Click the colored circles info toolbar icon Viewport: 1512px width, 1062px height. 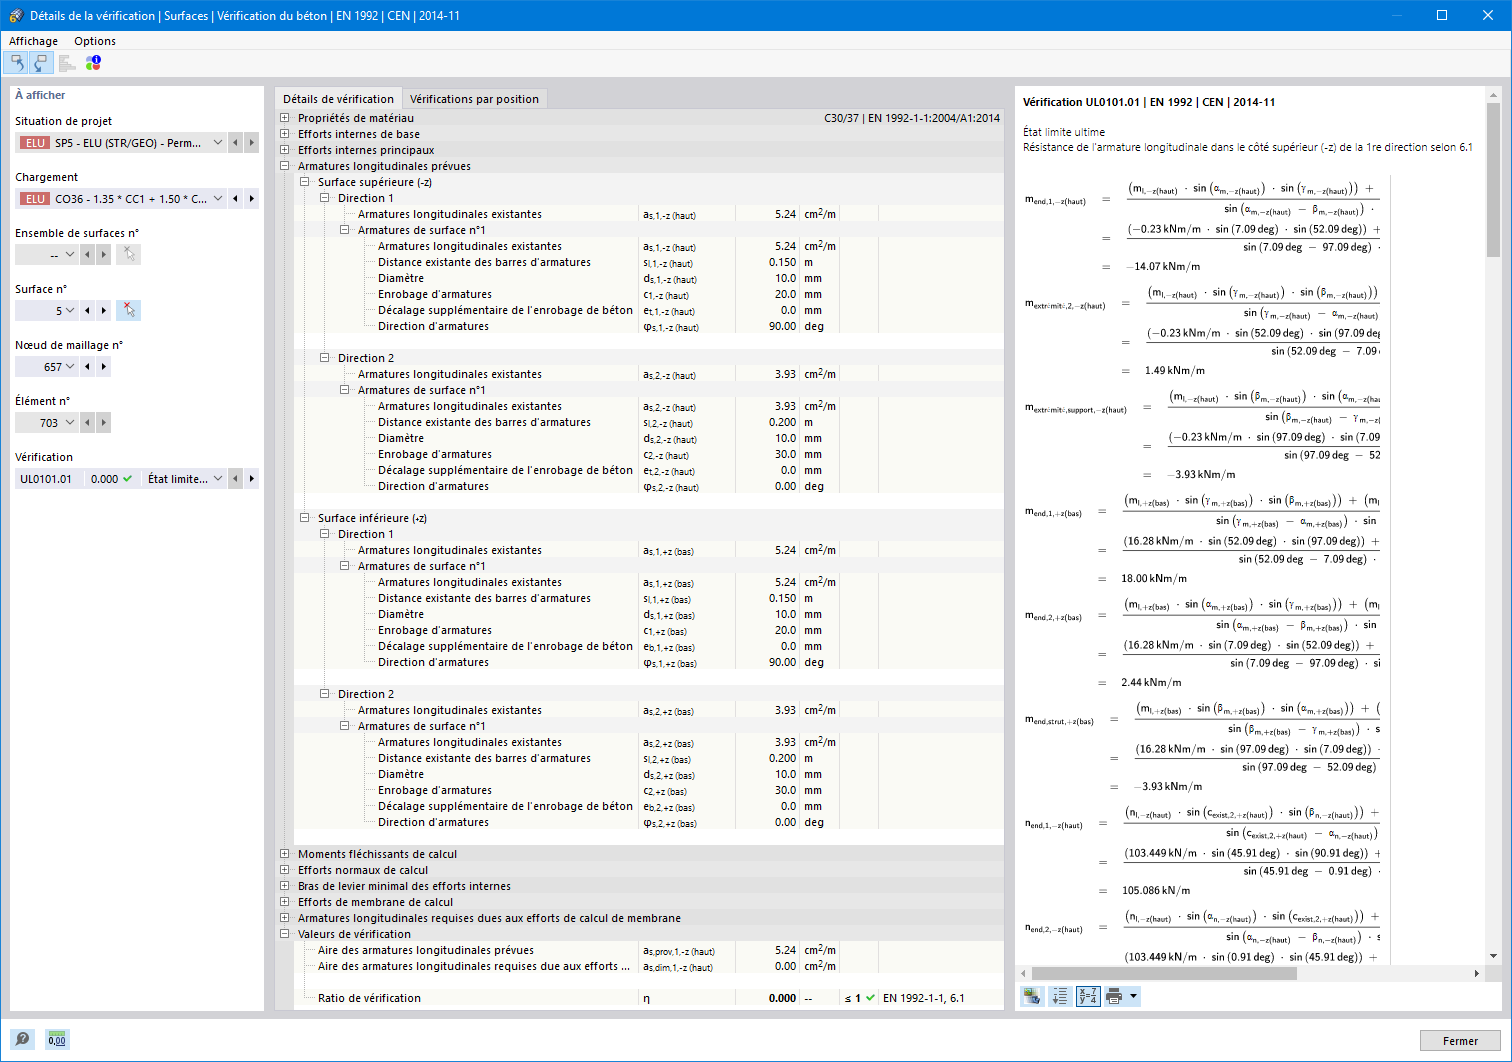[x=93, y=63]
